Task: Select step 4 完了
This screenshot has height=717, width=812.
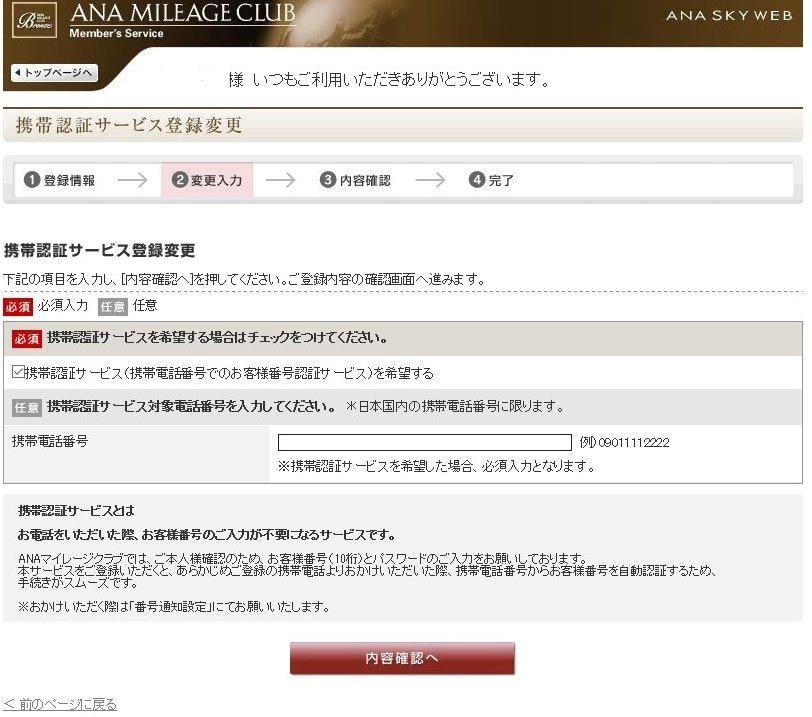Action: [x=491, y=180]
